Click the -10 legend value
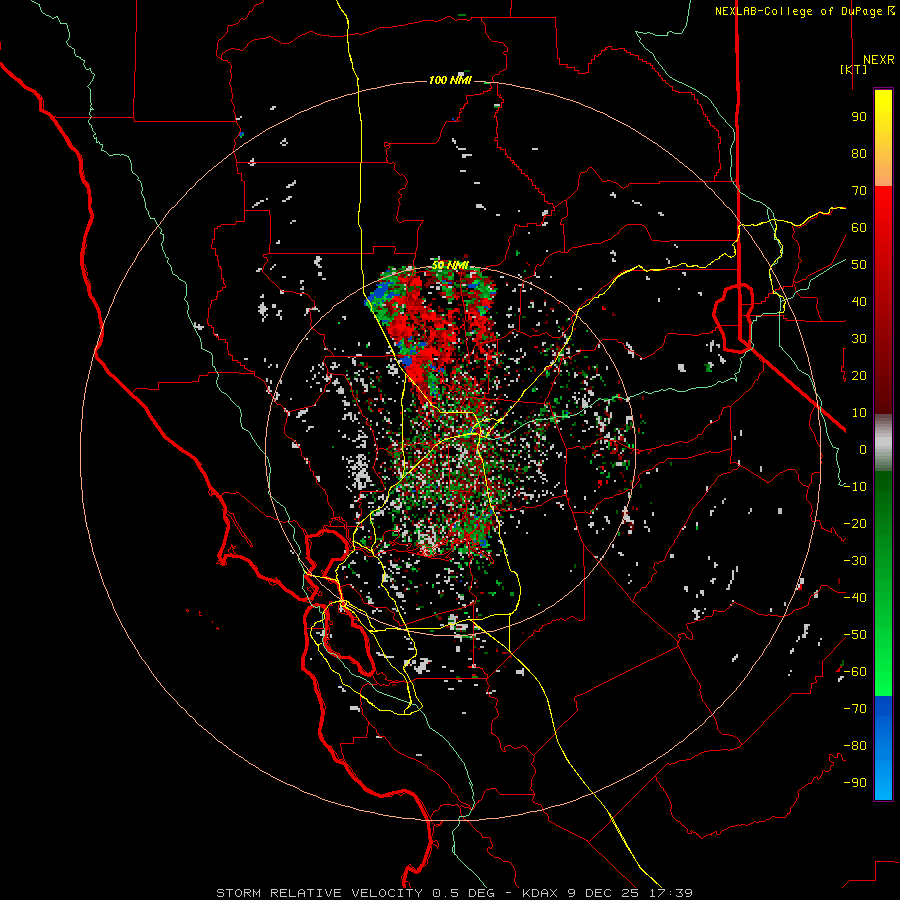The height and width of the screenshot is (900, 900). pos(855,487)
